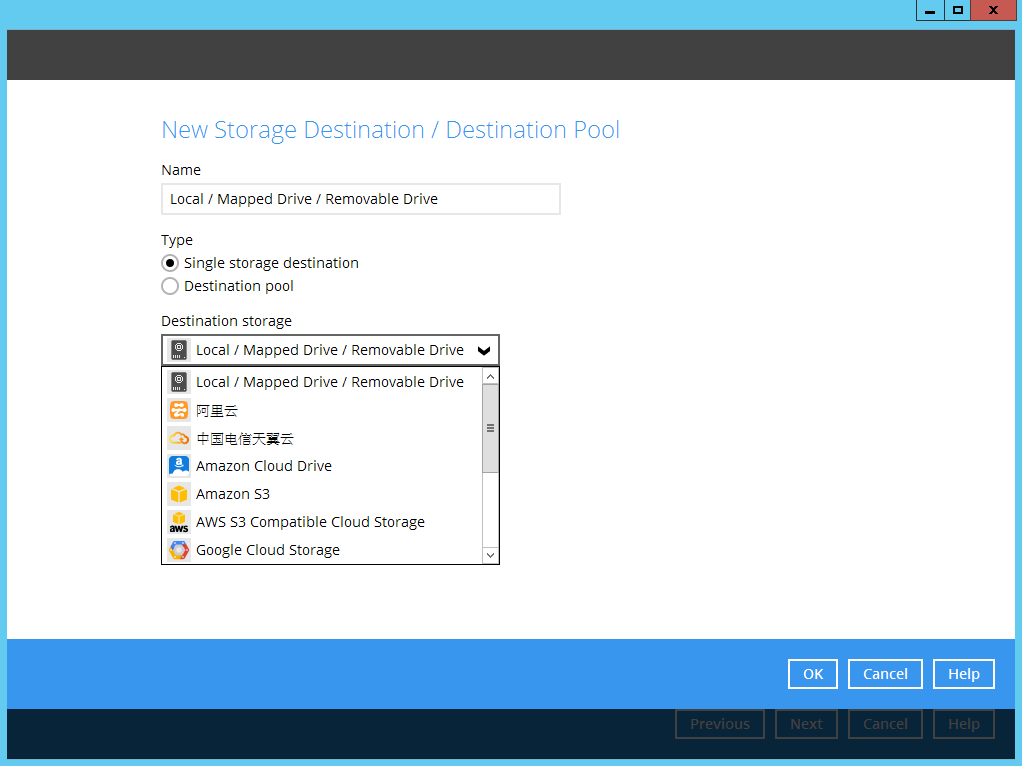Confirm with the OK button

click(x=813, y=674)
